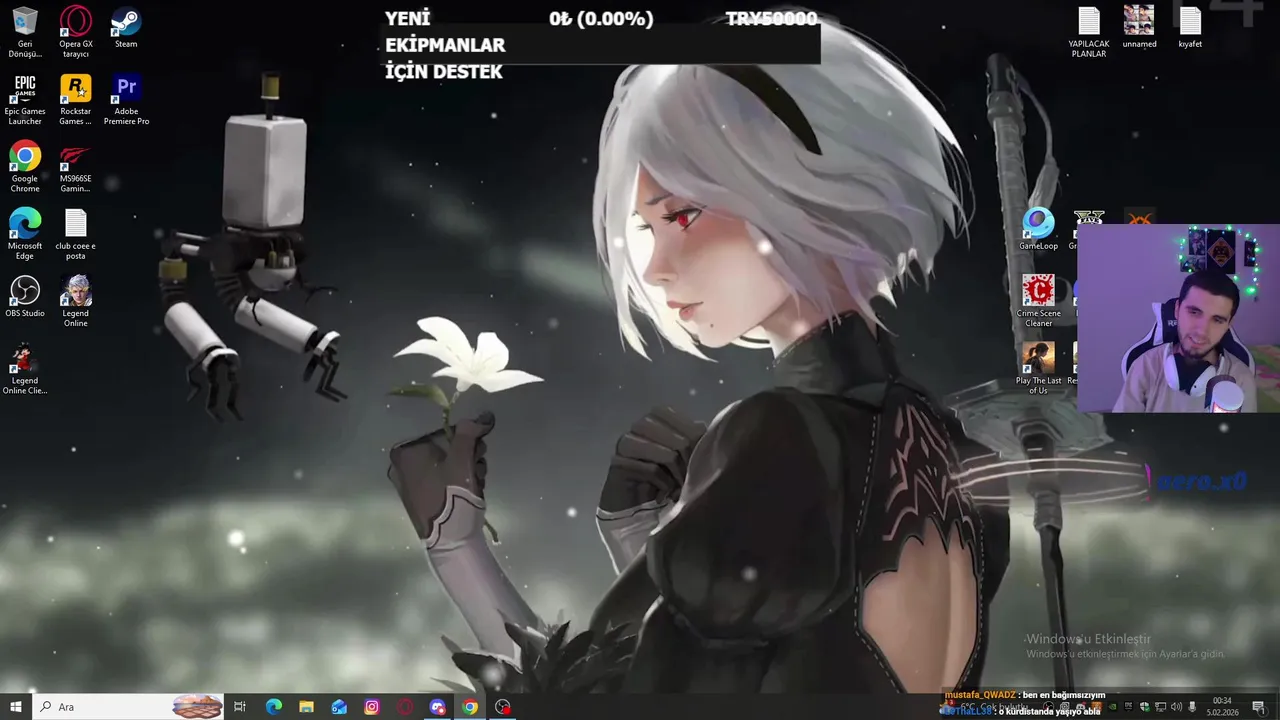
Task: Click the 'TRY50000' goal amount text
Action: tap(771, 19)
